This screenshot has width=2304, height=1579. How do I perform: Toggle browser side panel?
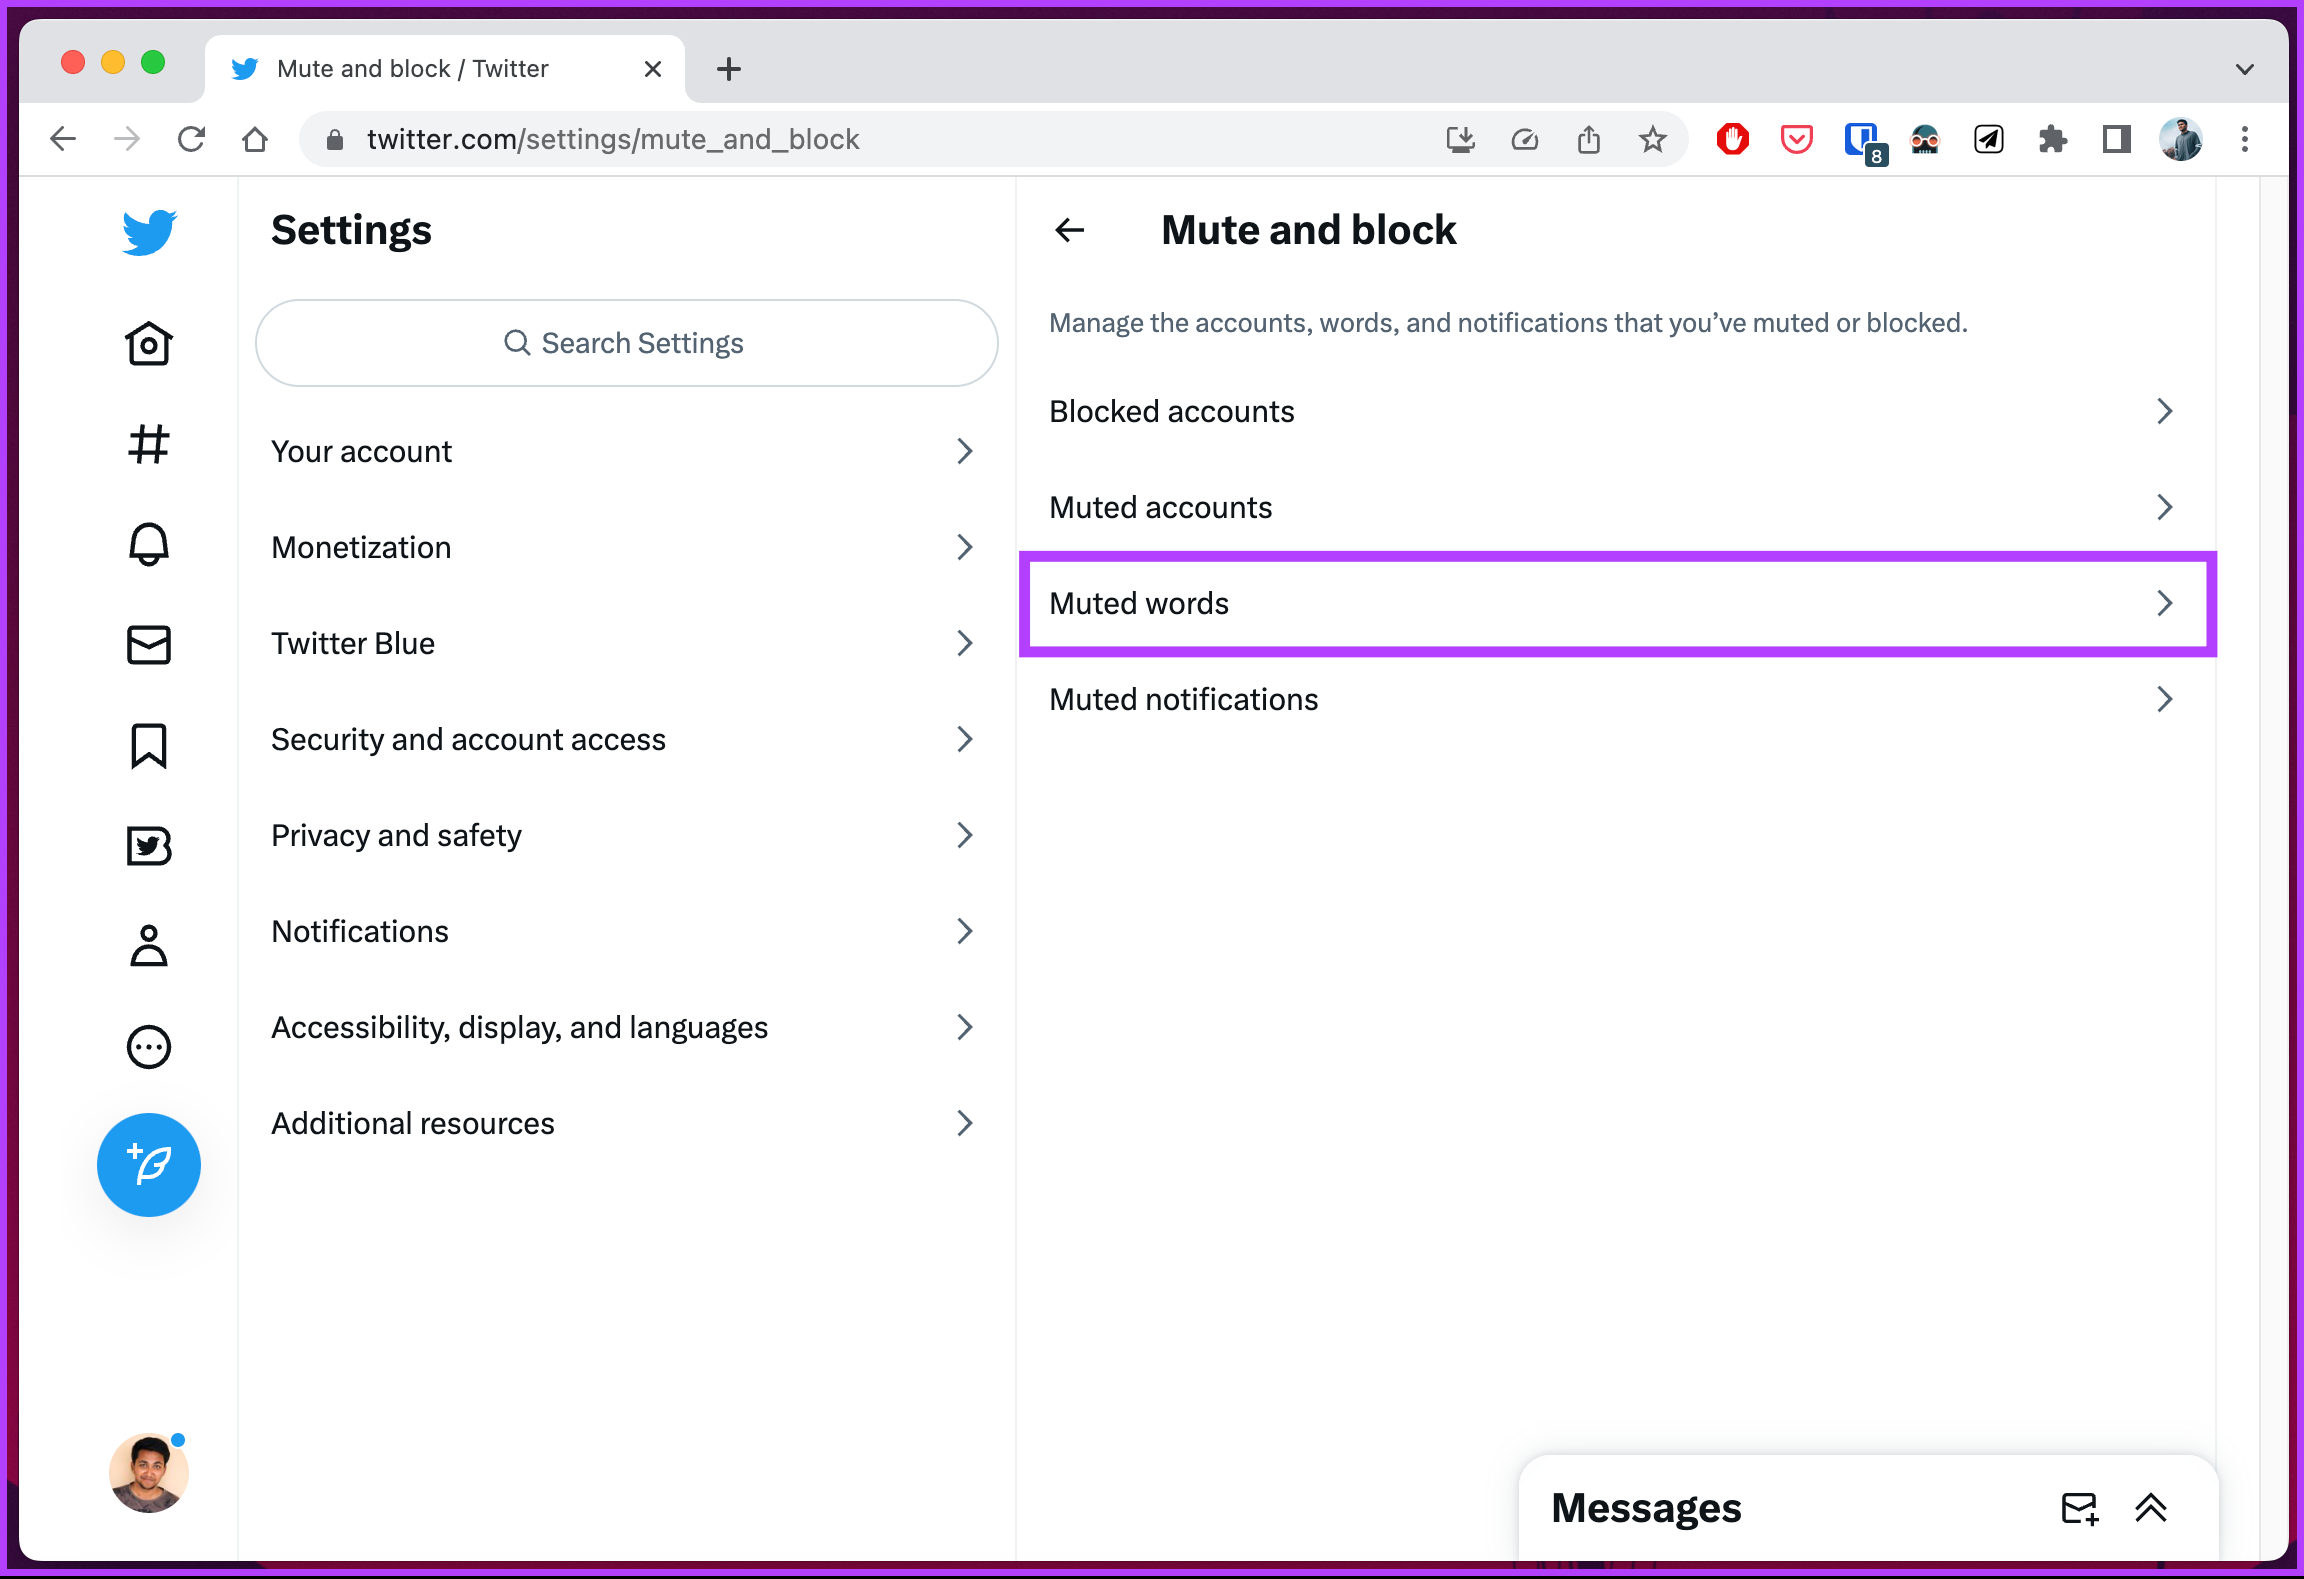click(2117, 139)
